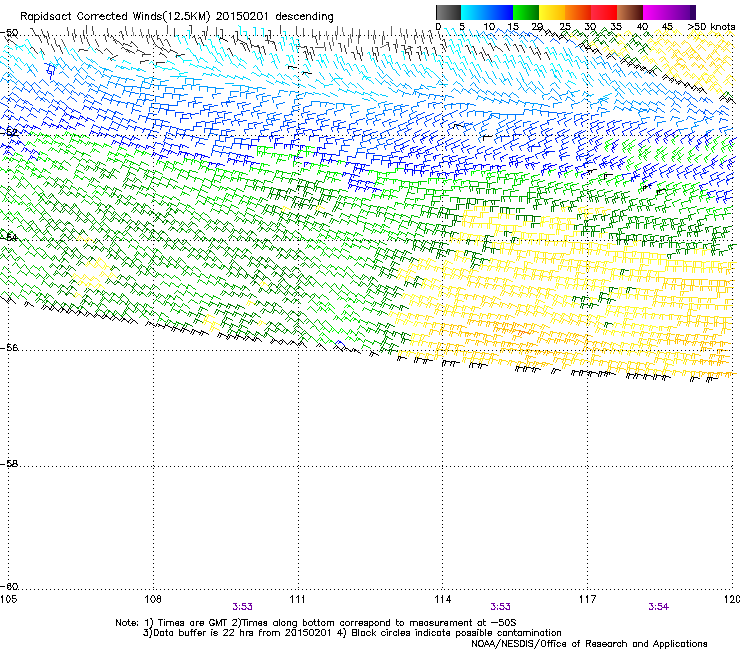Click the '117' longitude label
This screenshot has height=650, width=740.
click(588, 599)
